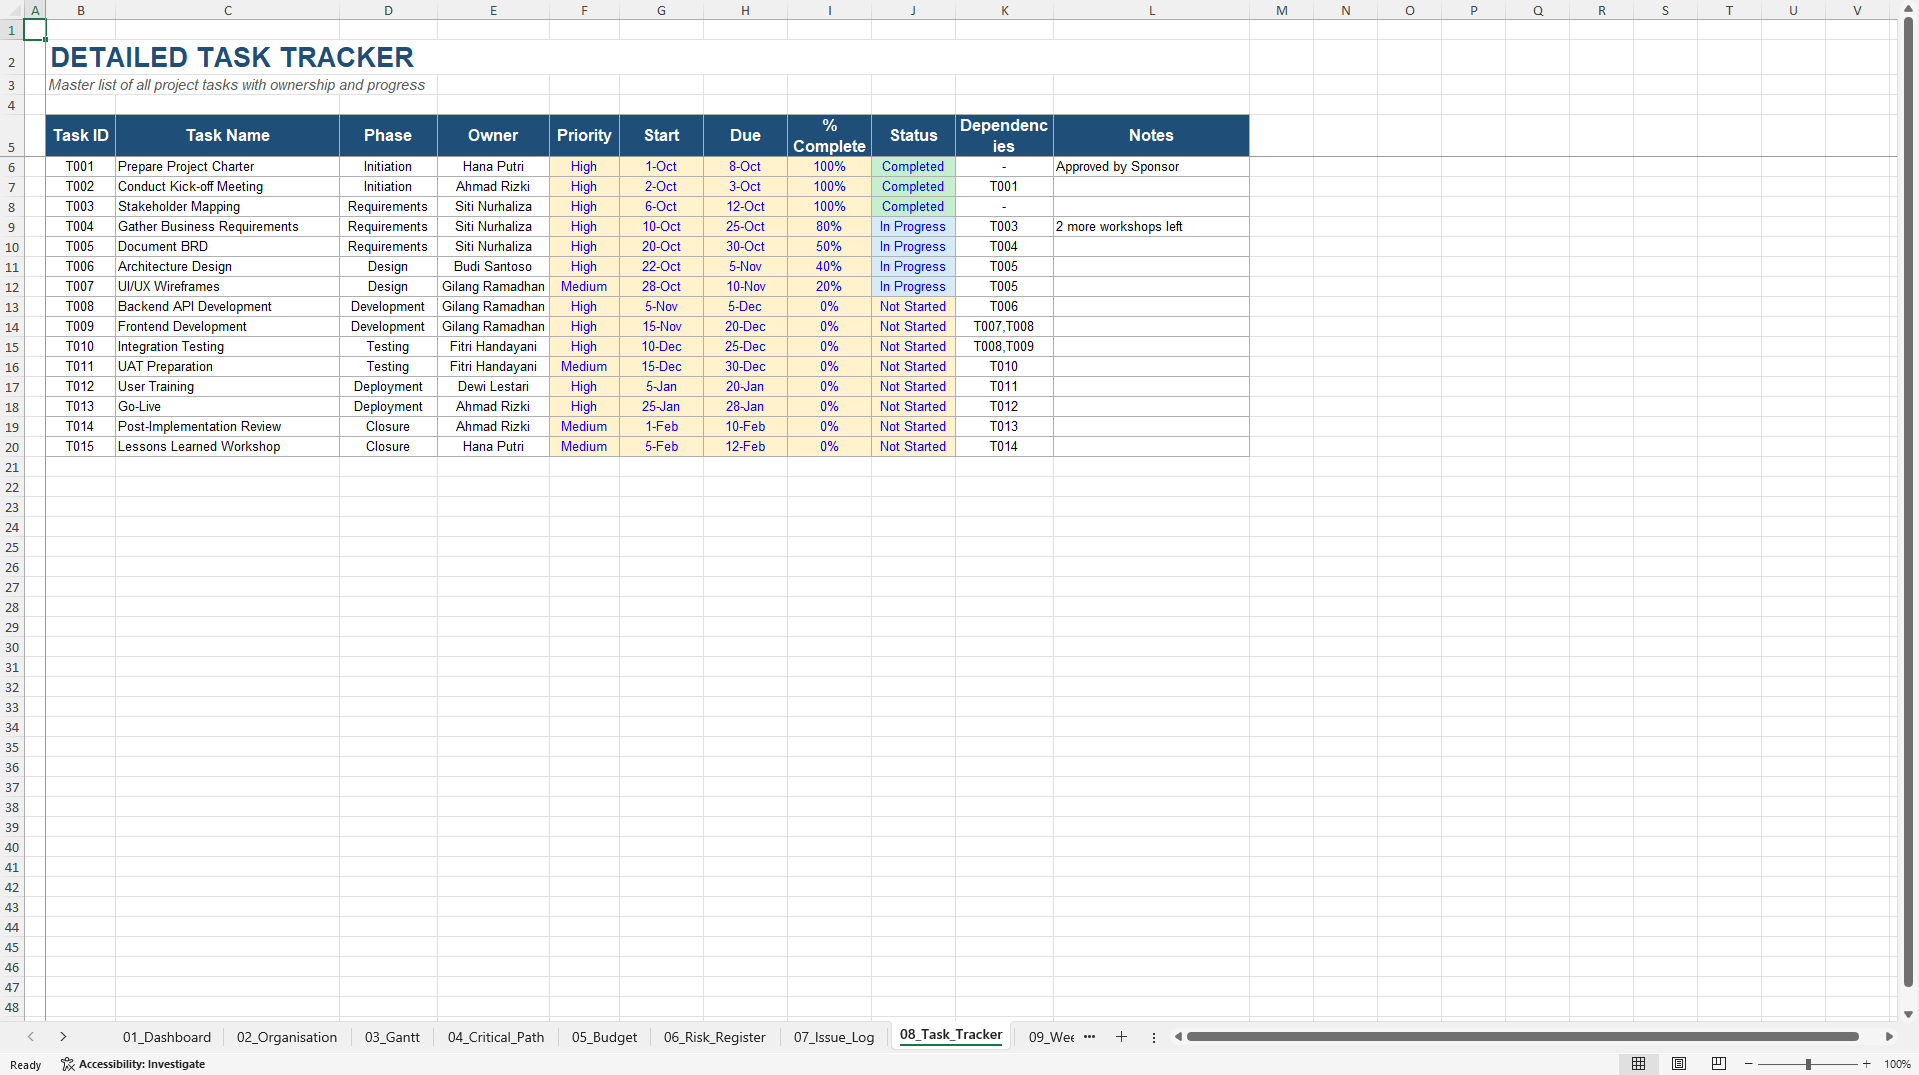
Task: Select the T015 task ID cell
Action: [x=80, y=447]
